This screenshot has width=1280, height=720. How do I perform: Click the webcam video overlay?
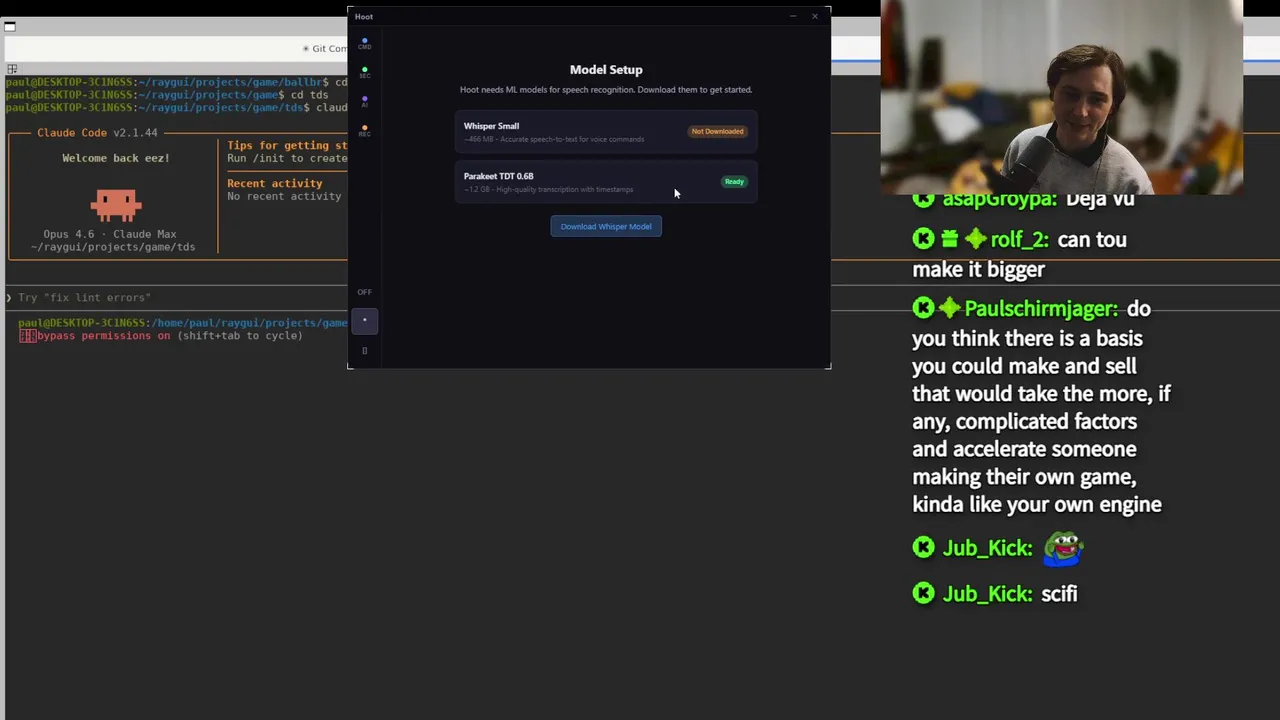1062,97
